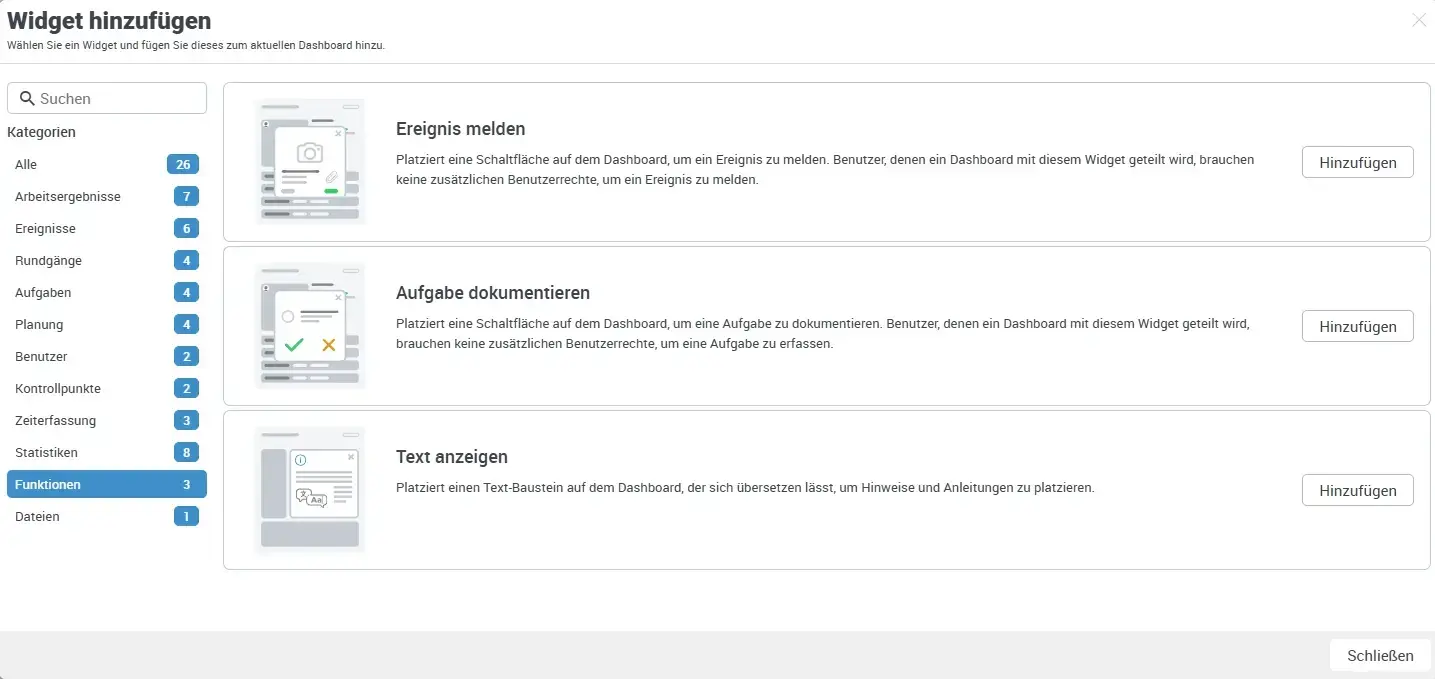Add the Text anzeigen widget via Hinzufügen

(x=1357, y=490)
